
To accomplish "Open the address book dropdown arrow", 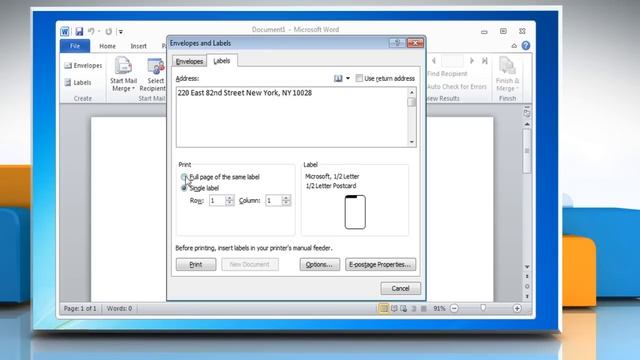I will [x=348, y=78].
